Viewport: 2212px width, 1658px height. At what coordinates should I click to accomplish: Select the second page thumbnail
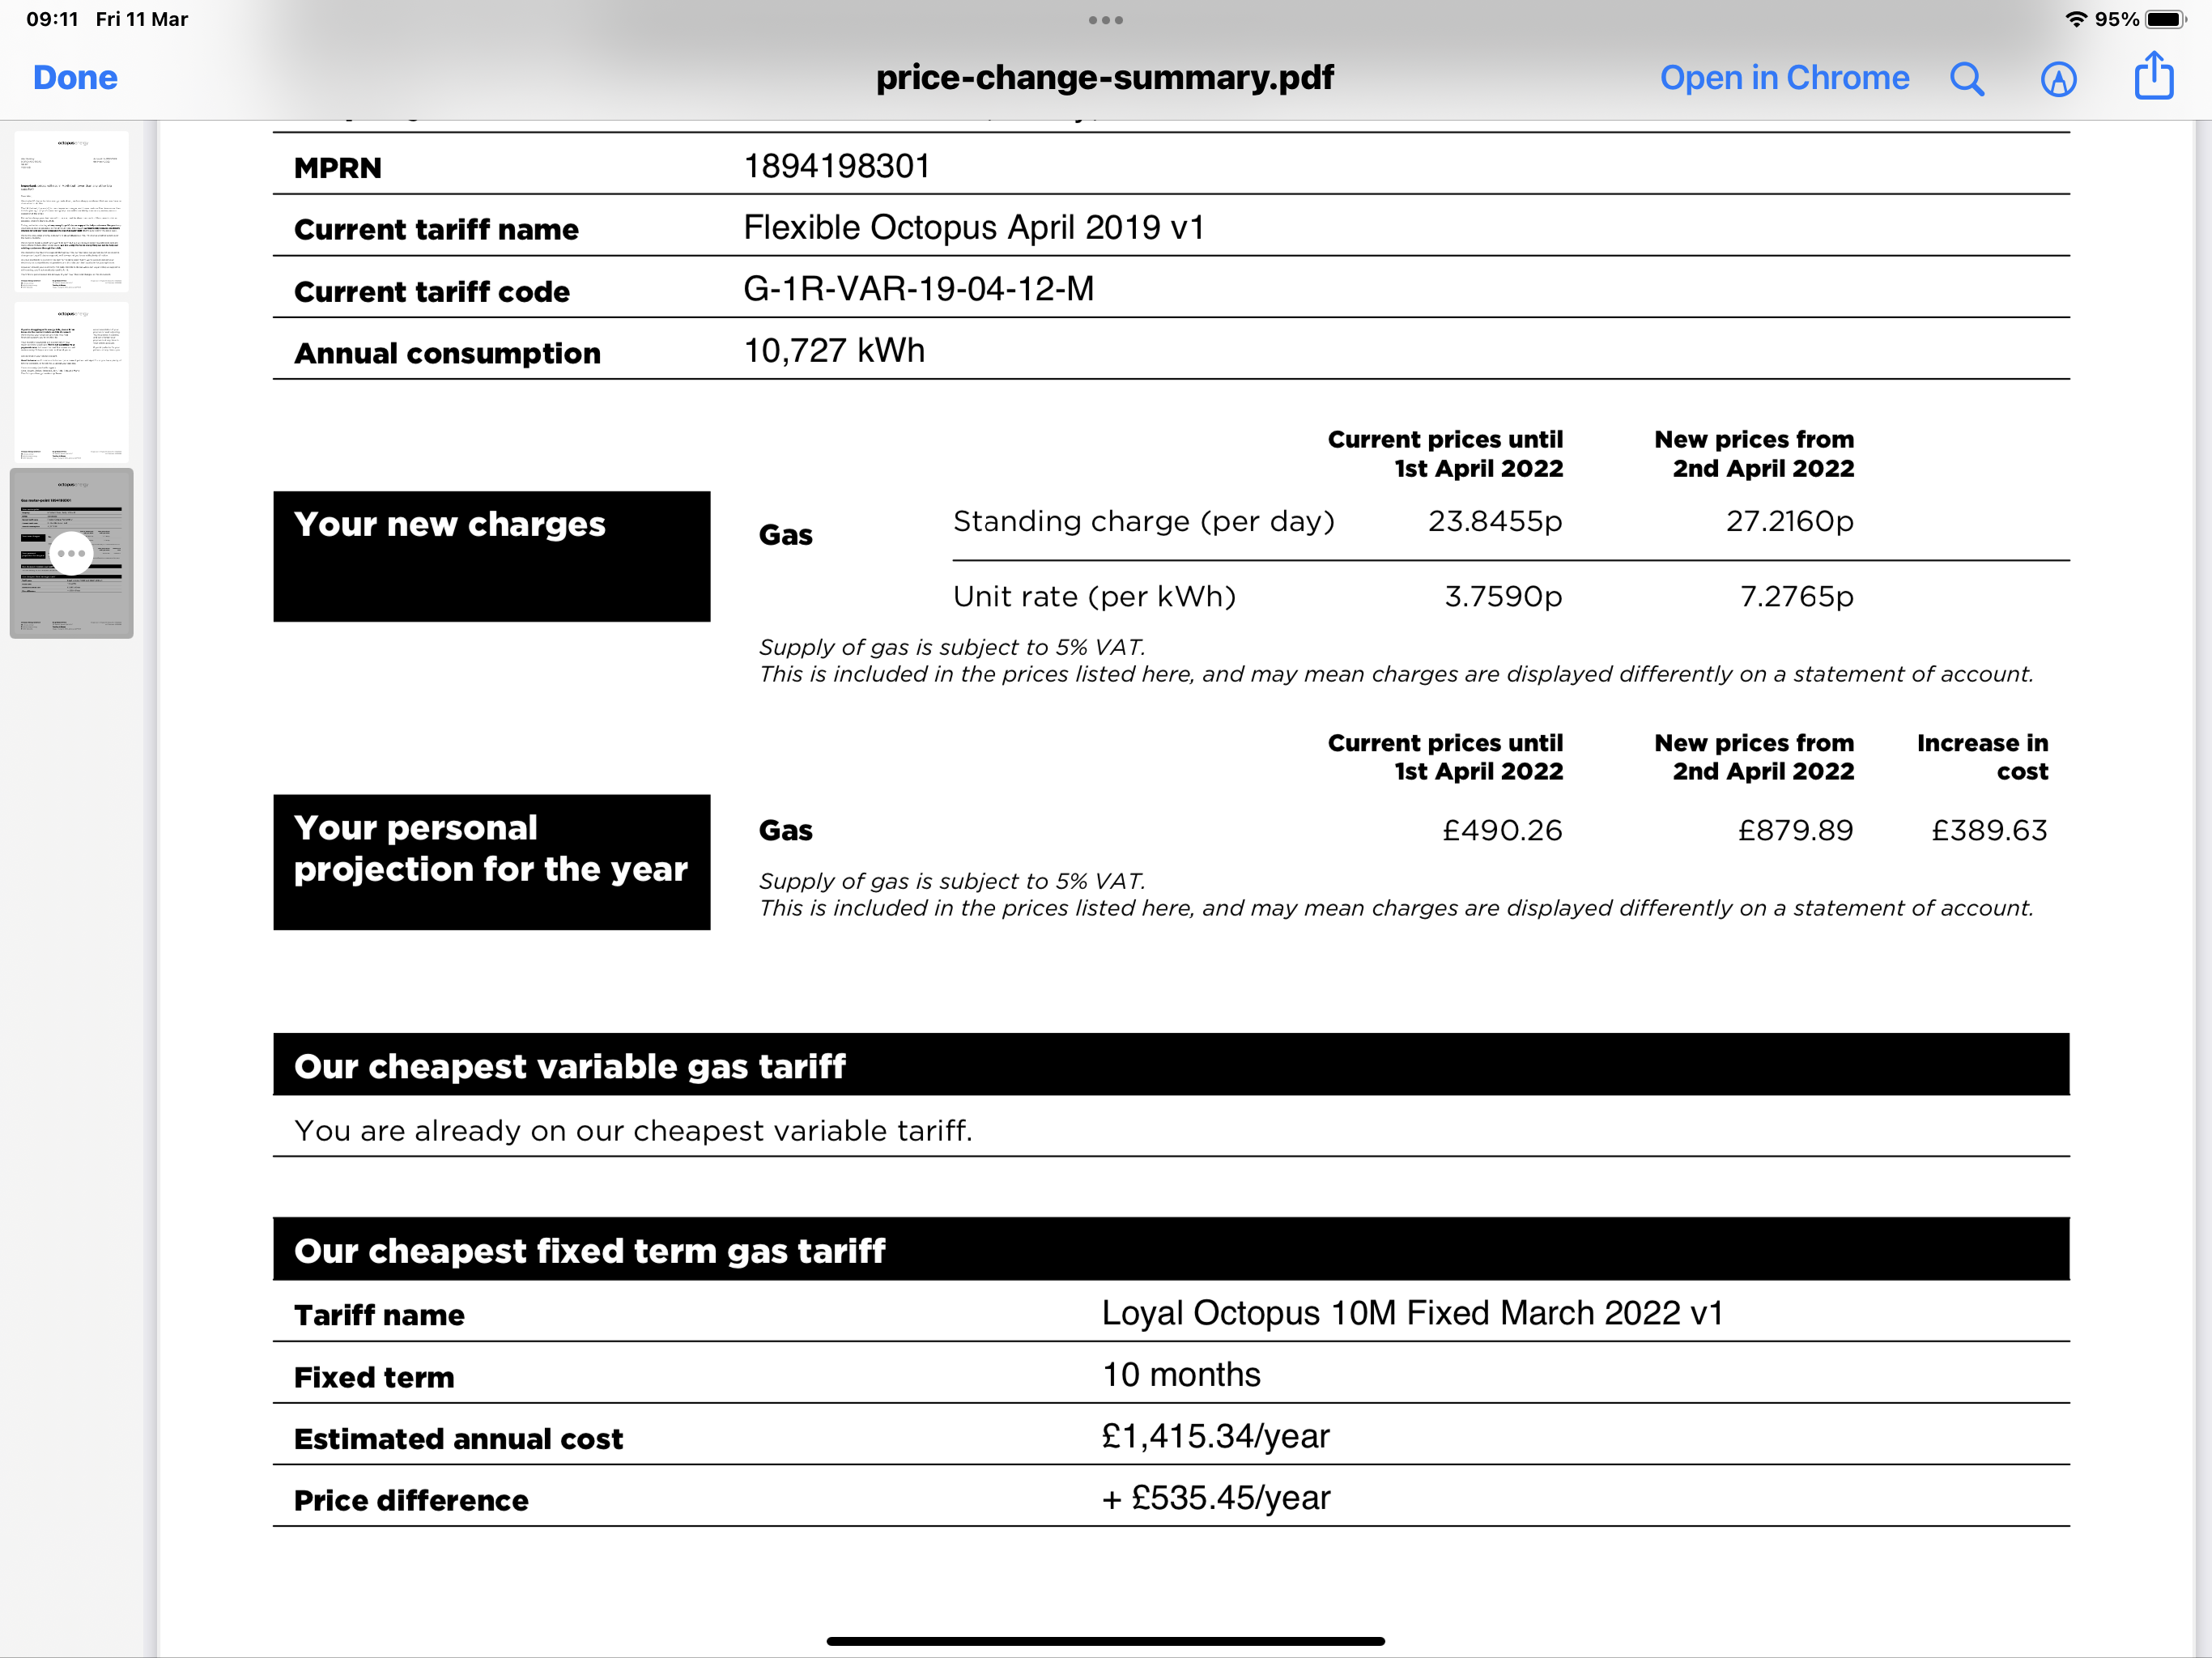click(x=71, y=382)
